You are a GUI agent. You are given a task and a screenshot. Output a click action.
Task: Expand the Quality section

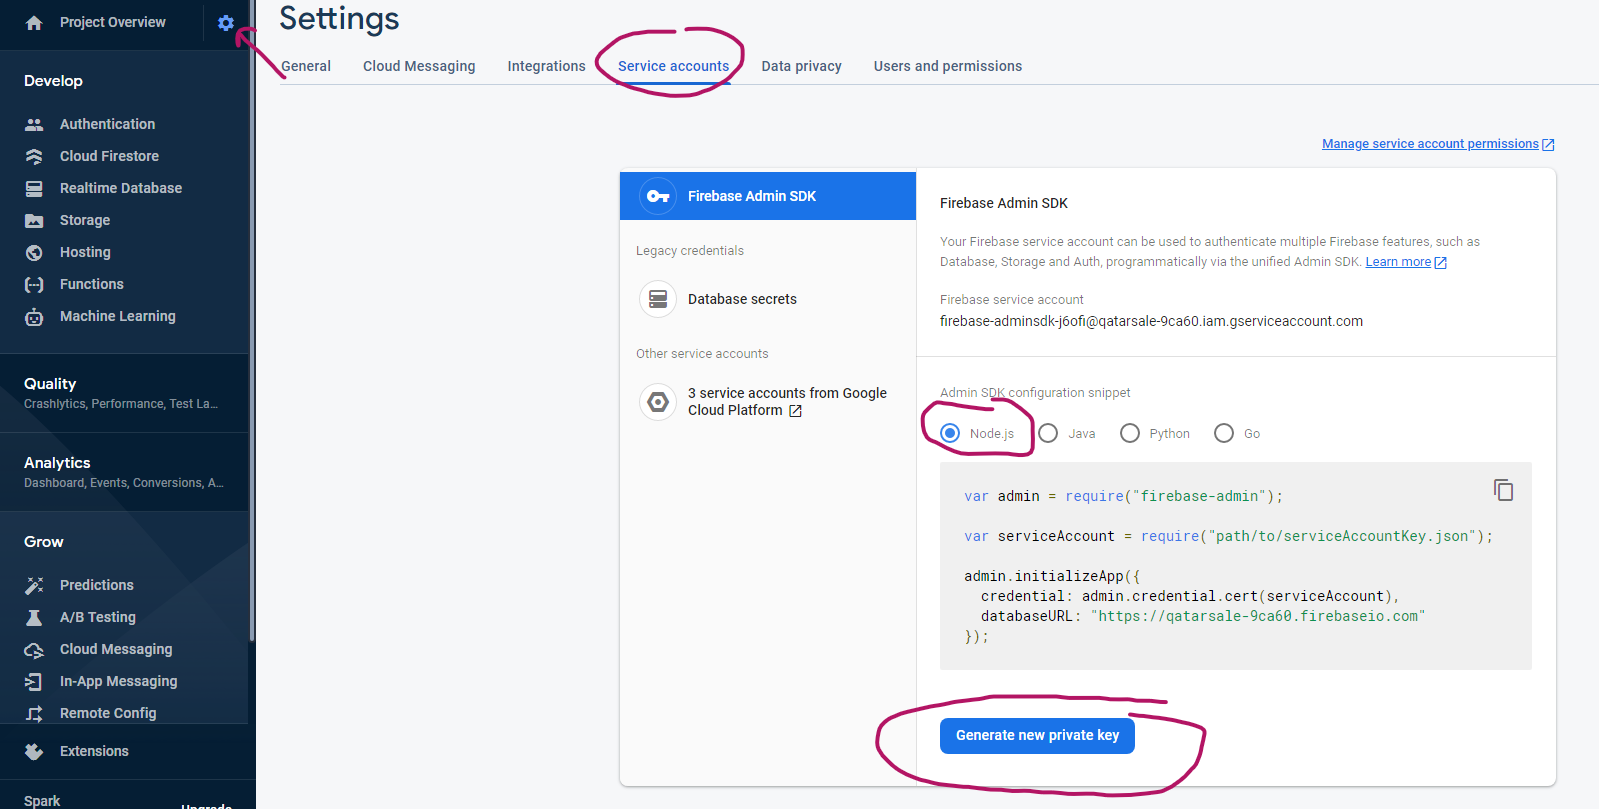(124, 393)
